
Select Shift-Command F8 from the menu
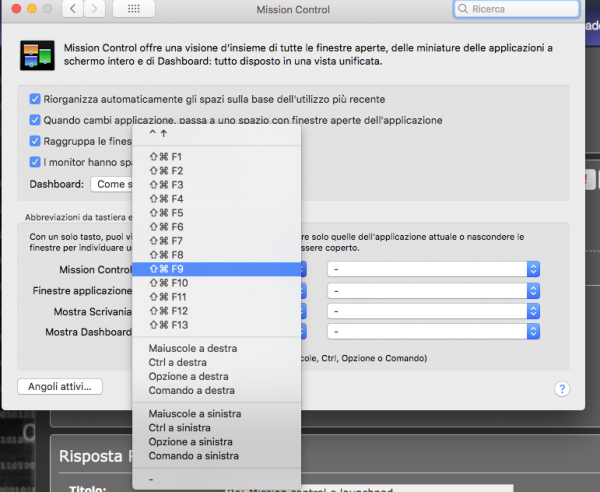217,255
